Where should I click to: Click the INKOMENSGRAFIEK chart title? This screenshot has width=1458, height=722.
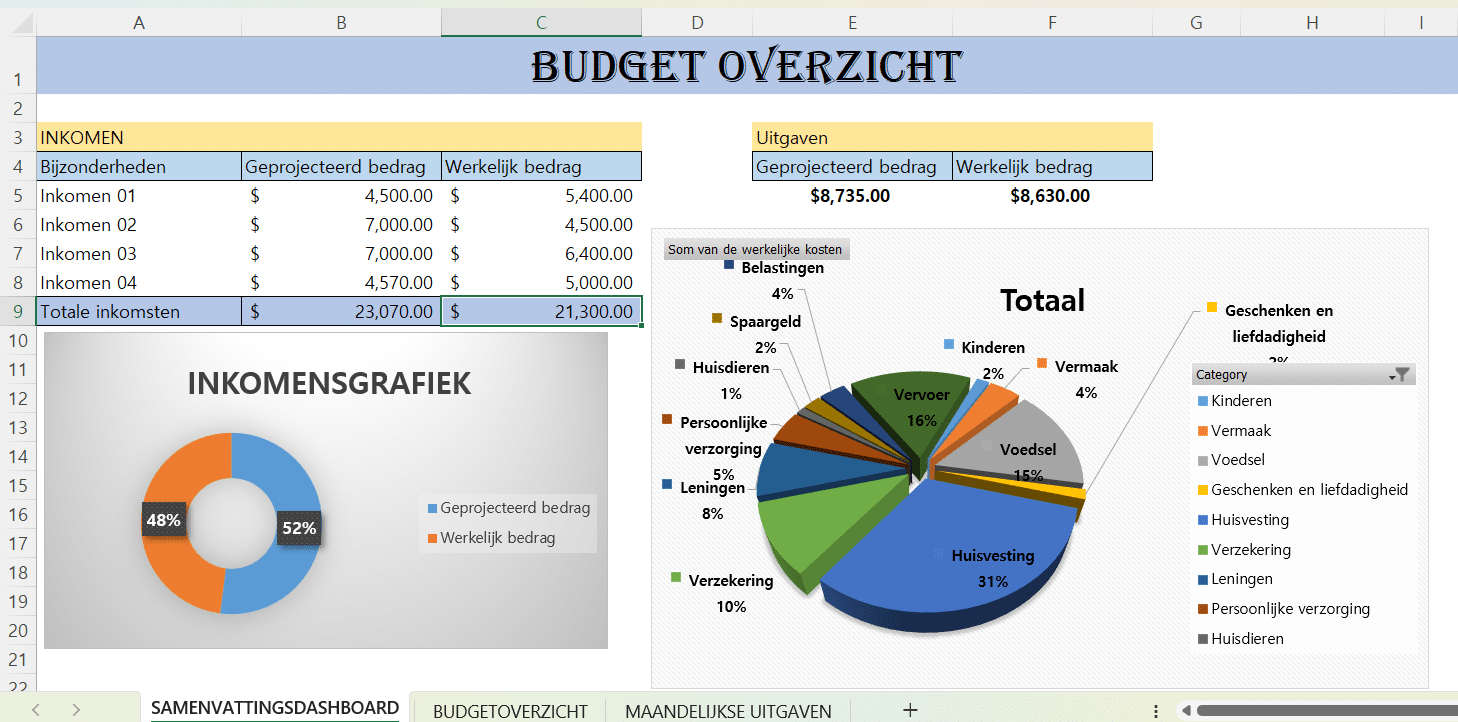[329, 383]
